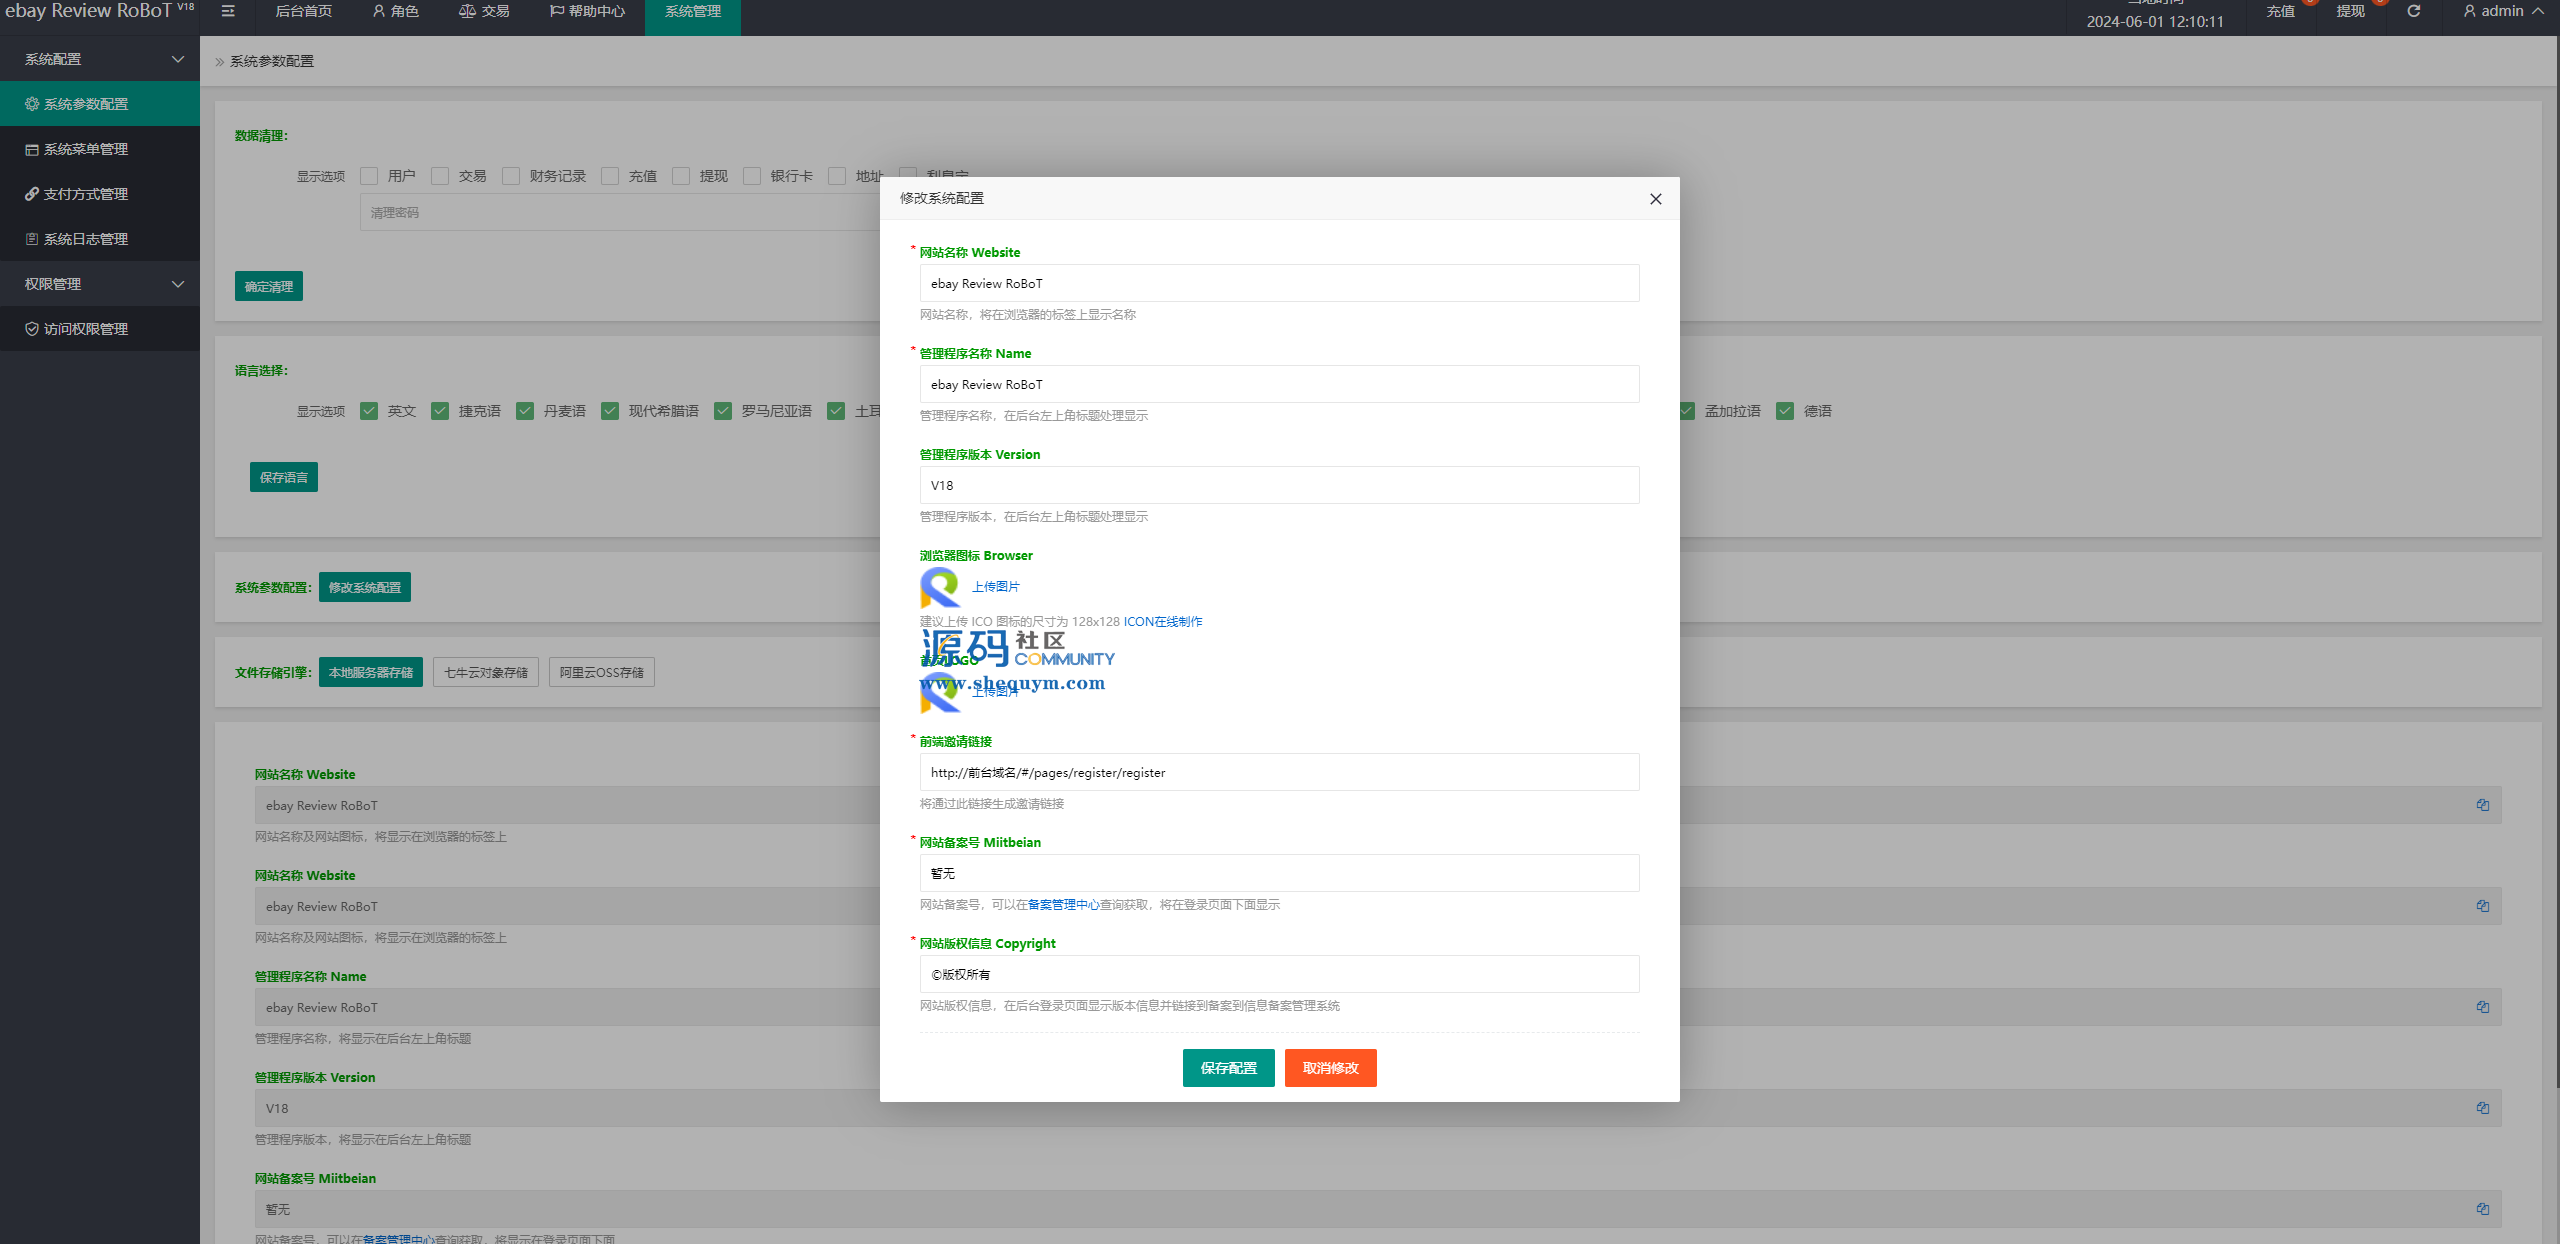Uncheck the 英文 language checkbox

click(369, 411)
